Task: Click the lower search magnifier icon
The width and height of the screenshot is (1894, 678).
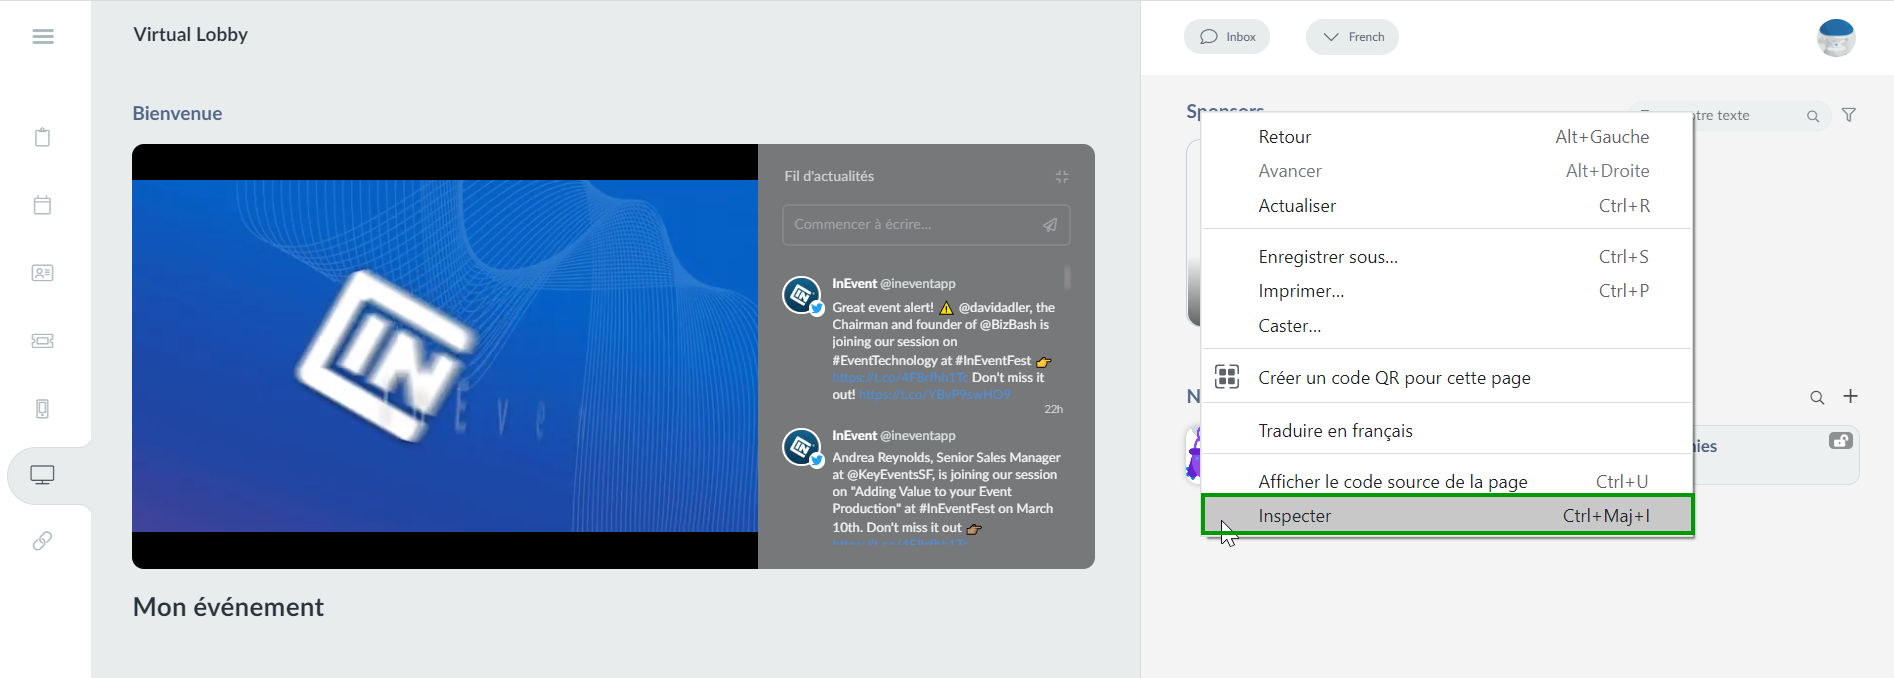Action: click(x=1817, y=398)
